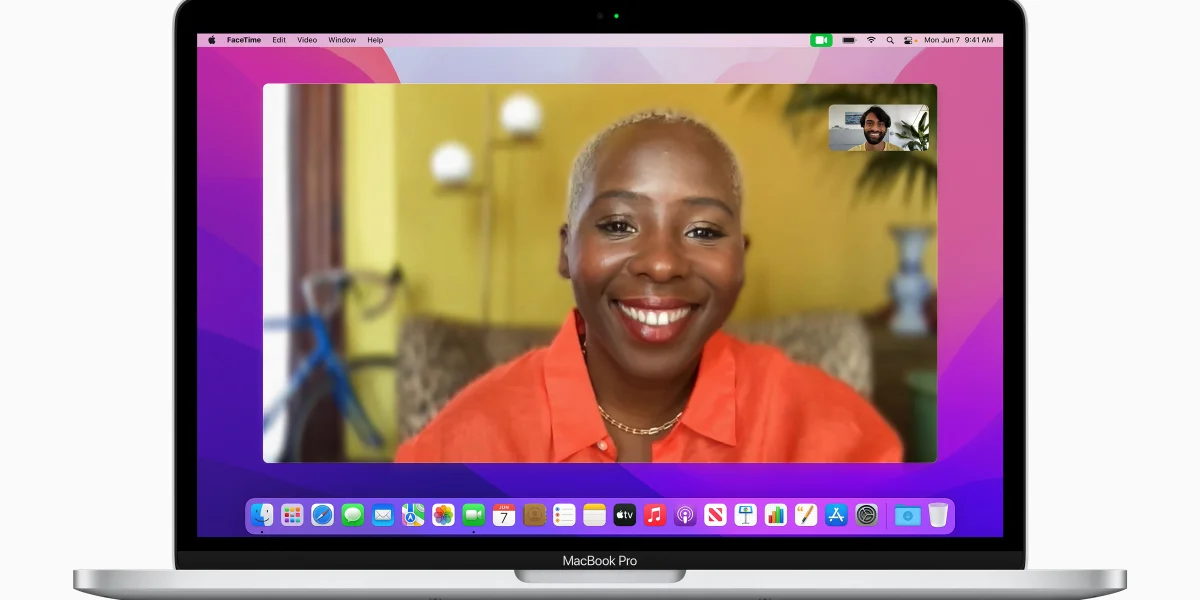Open the Apple TV app in Dock

point(624,515)
